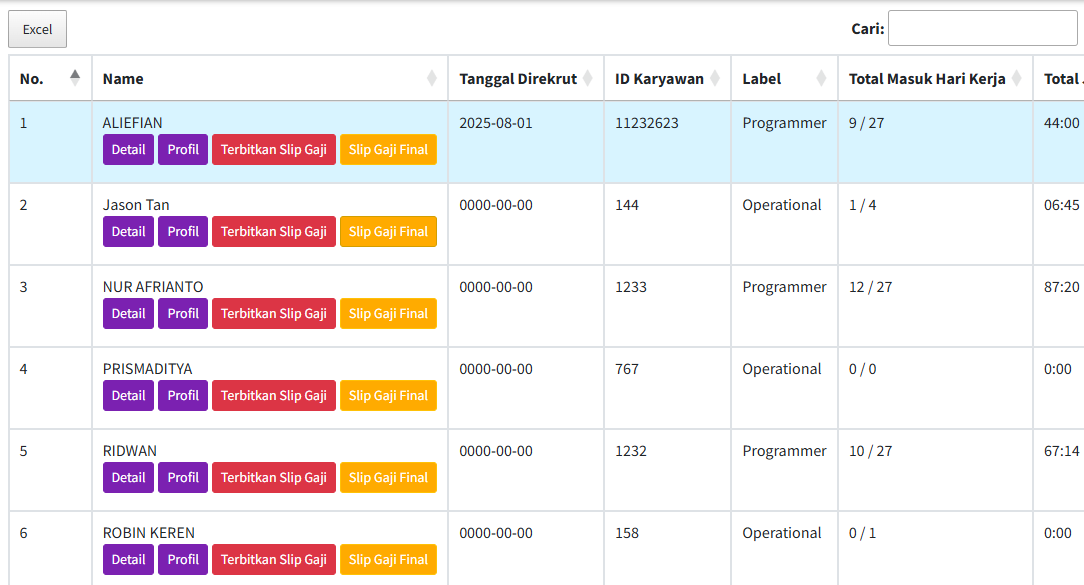View Detail for RIDWAN
Image resolution: width=1084 pixels, height=585 pixels.
[128, 478]
